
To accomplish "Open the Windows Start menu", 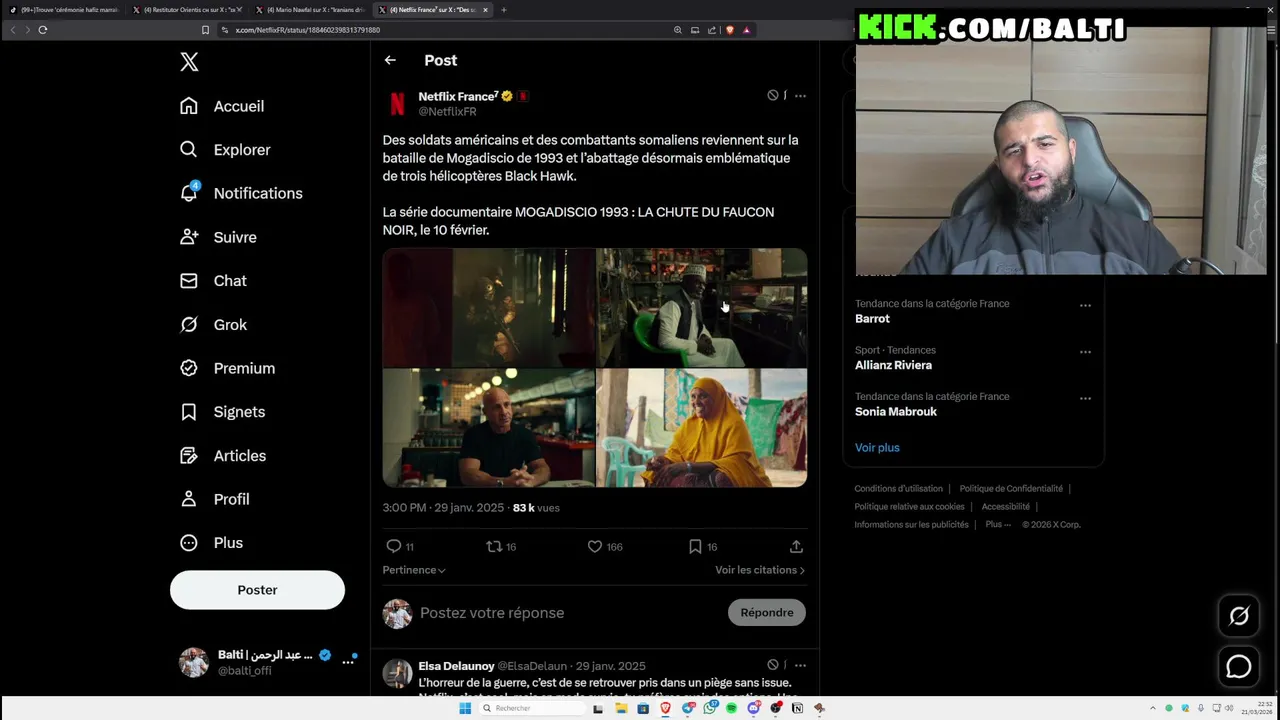I will pos(465,708).
